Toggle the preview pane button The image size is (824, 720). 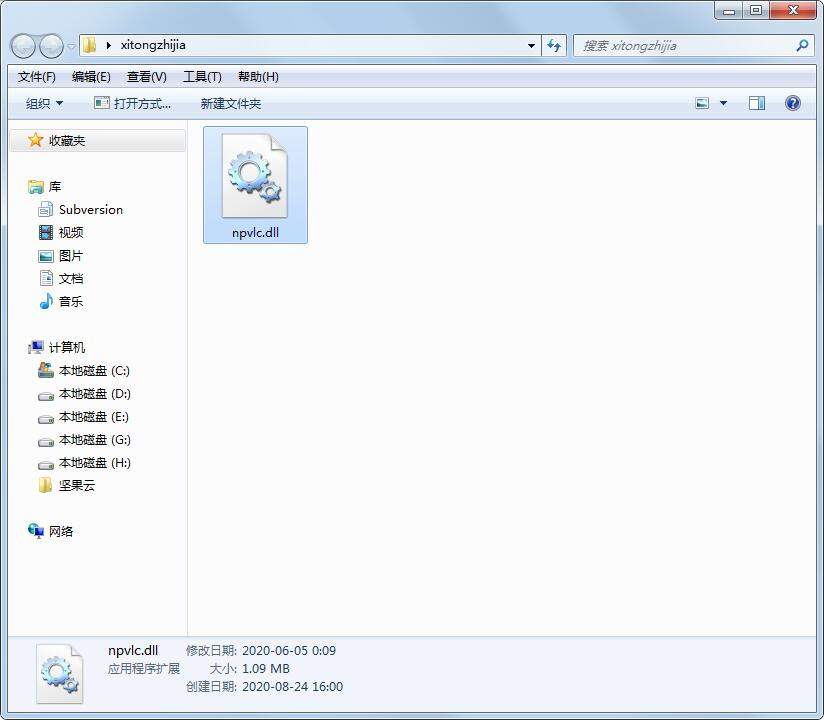click(757, 102)
